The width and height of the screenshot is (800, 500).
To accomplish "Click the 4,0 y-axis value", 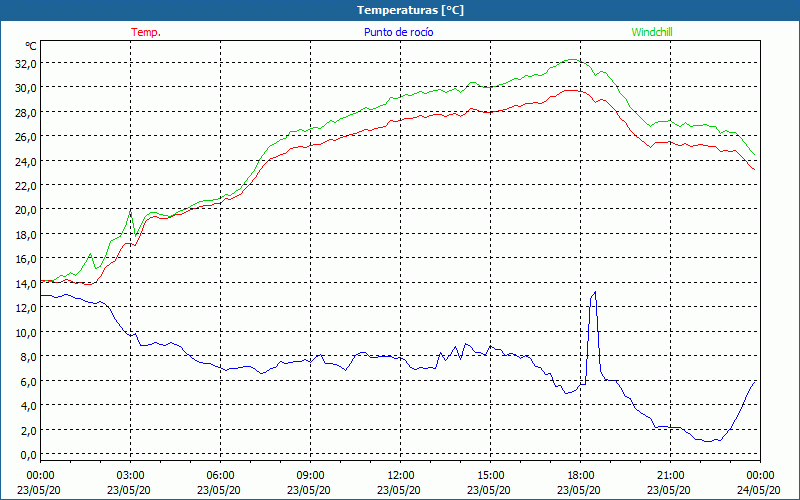I will (28, 406).
